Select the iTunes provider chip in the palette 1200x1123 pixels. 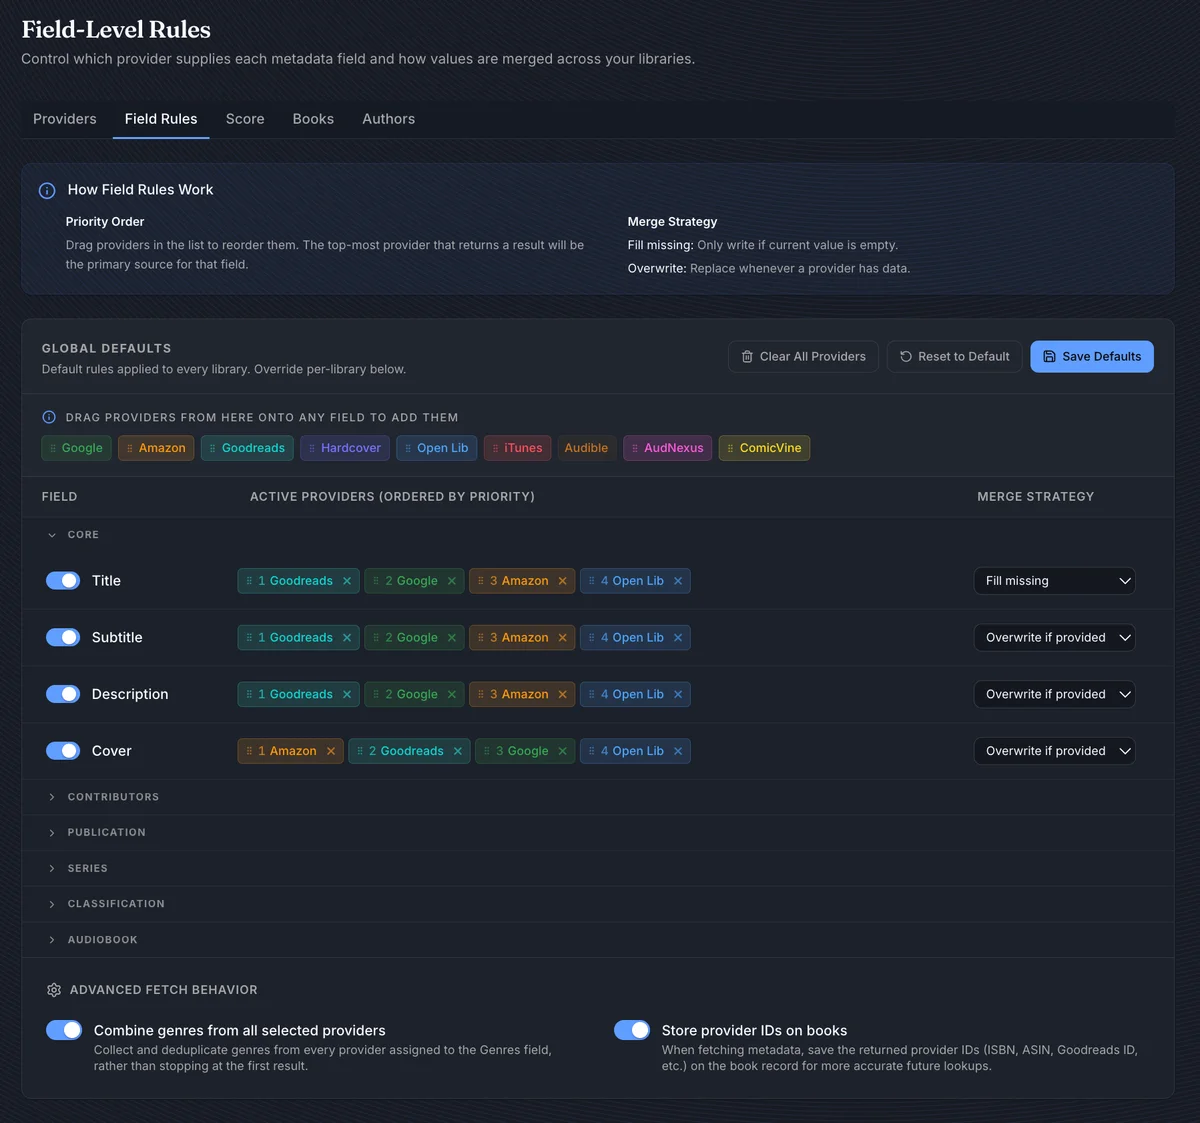(517, 448)
